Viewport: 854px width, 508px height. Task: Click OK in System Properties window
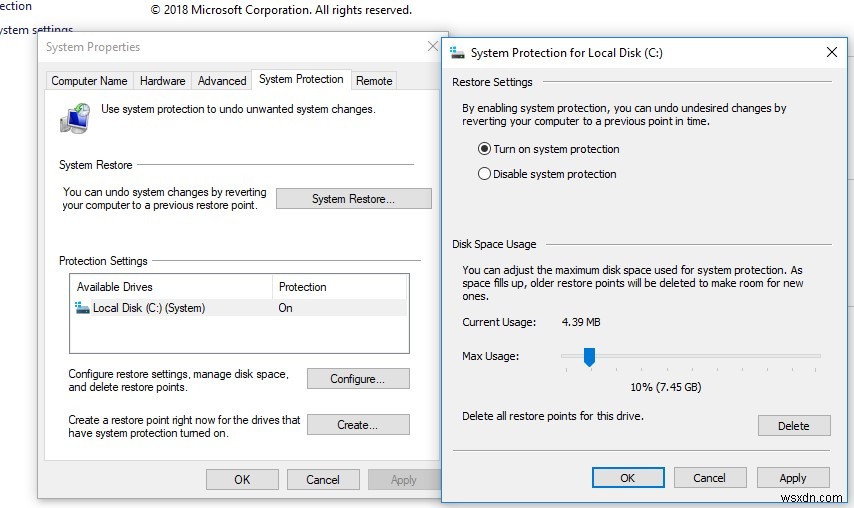pyautogui.click(x=242, y=479)
